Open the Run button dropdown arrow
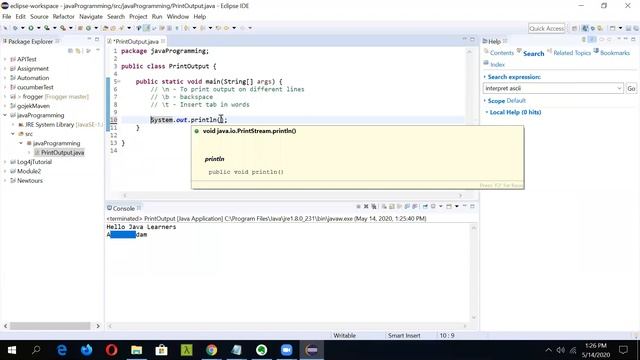640x360 pixels. [38, 28]
